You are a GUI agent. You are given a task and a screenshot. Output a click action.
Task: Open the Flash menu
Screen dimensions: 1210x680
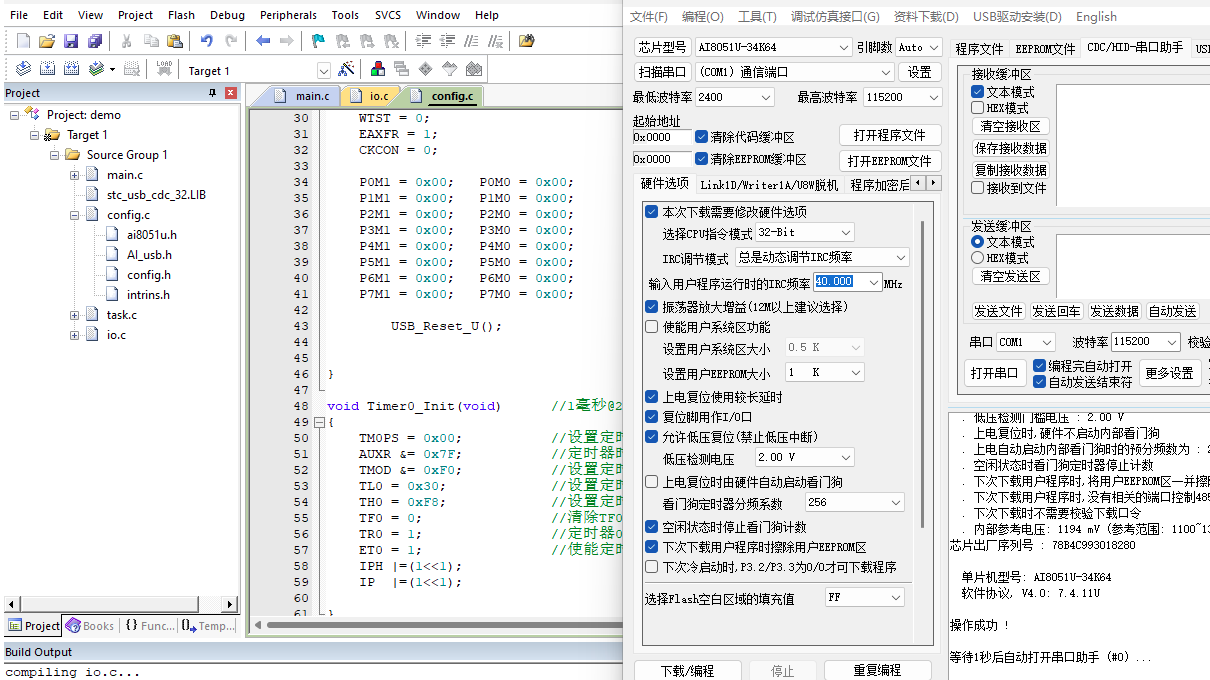tap(181, 15)
